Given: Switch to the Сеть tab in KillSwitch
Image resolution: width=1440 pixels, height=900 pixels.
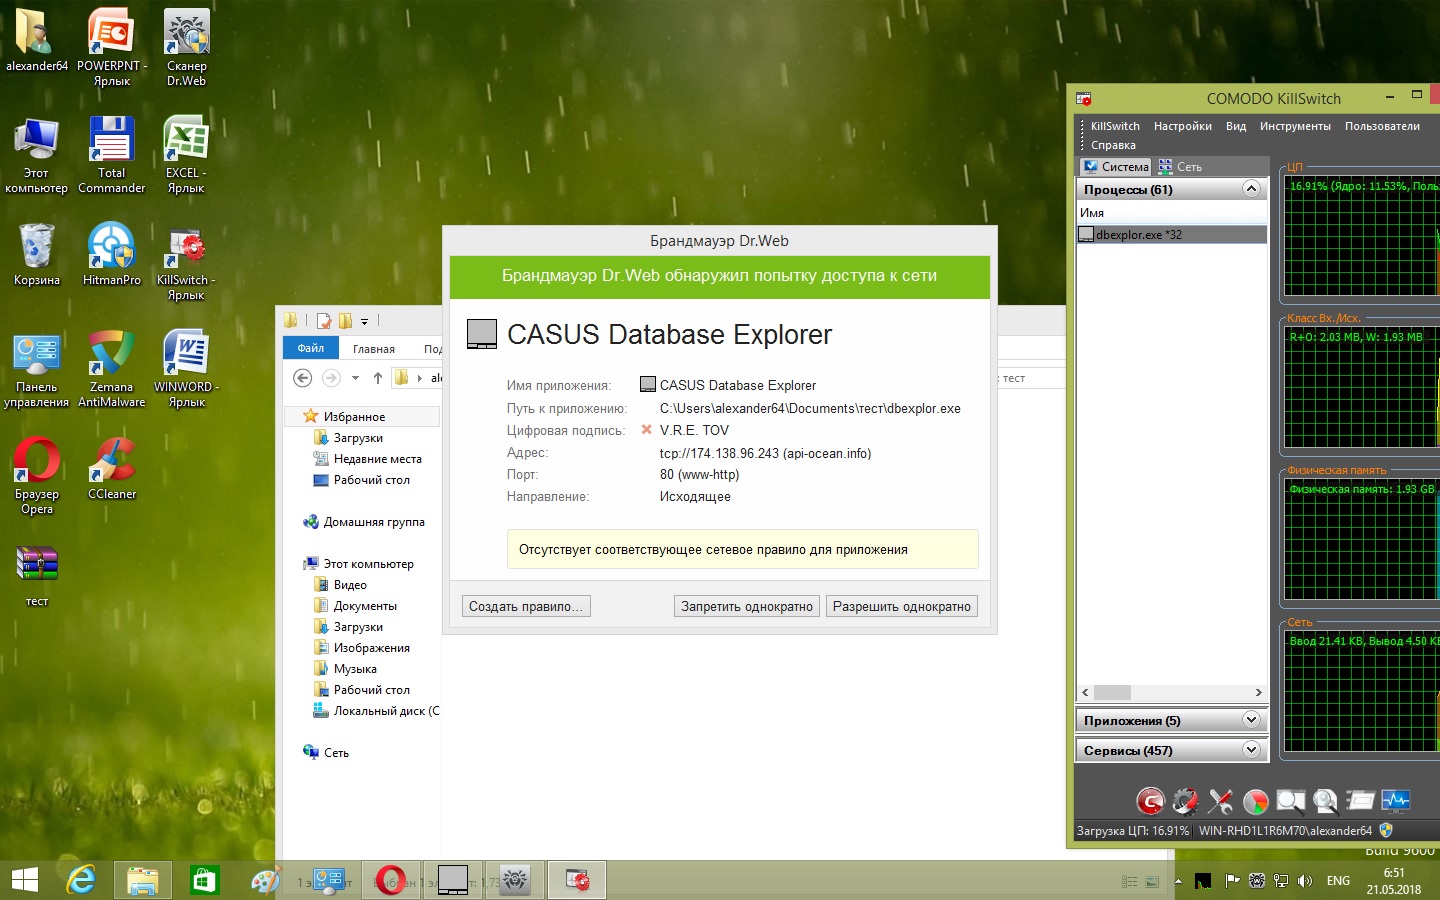Looking at the screenshot, I should [x=1180, y=167].
